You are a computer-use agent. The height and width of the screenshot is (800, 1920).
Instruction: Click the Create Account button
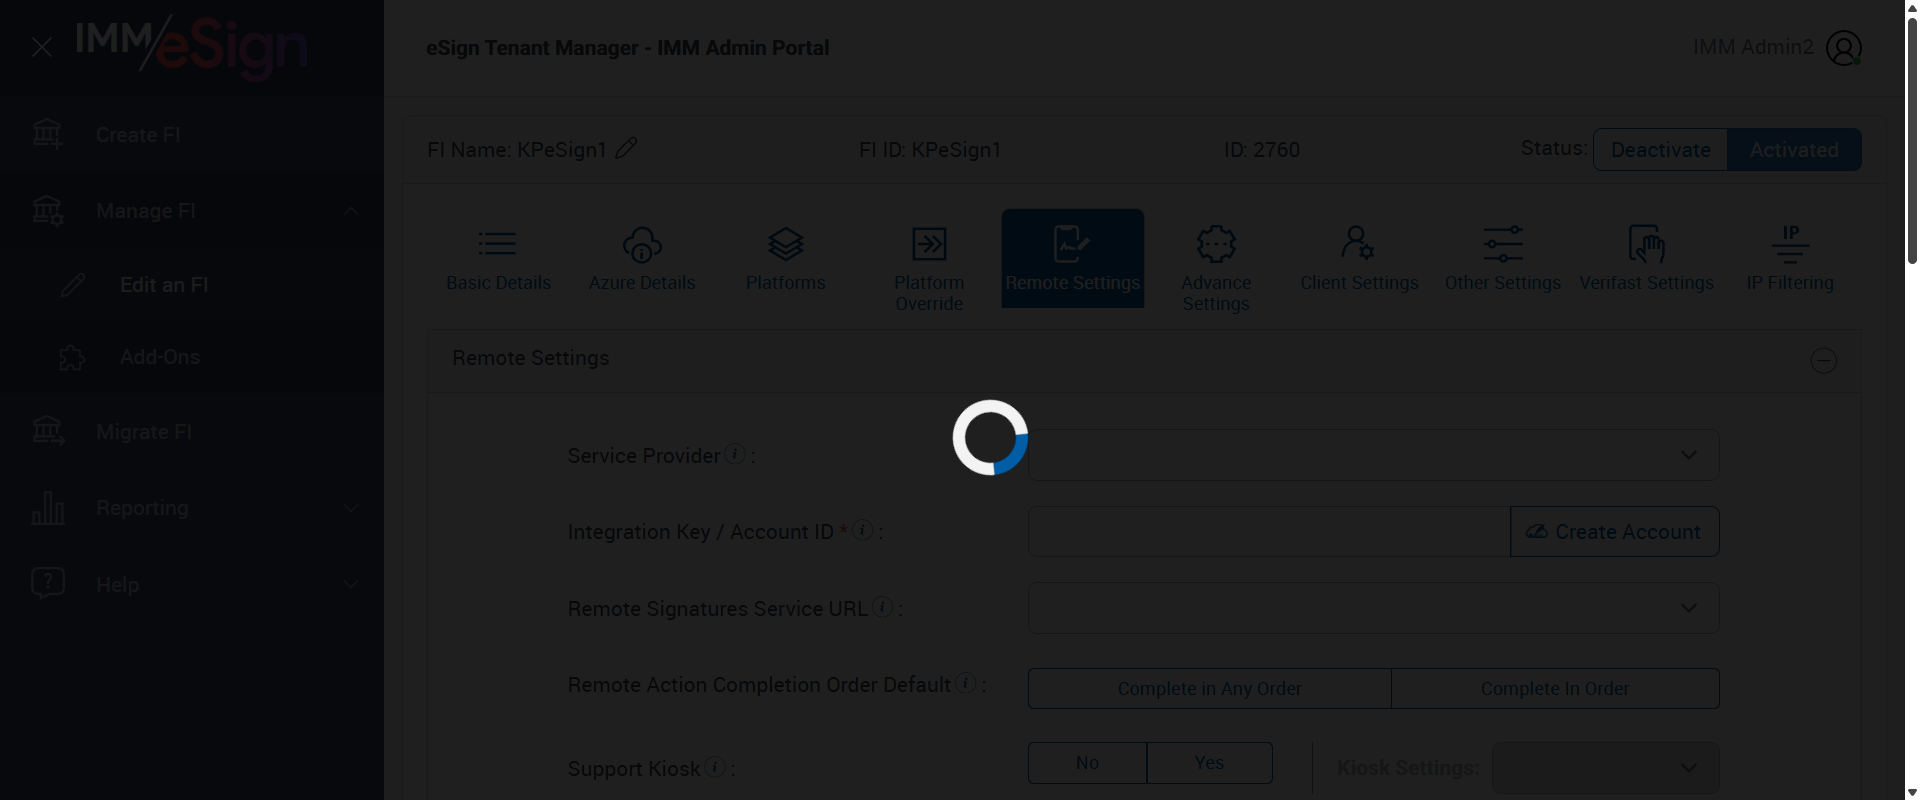point(1614,531)
